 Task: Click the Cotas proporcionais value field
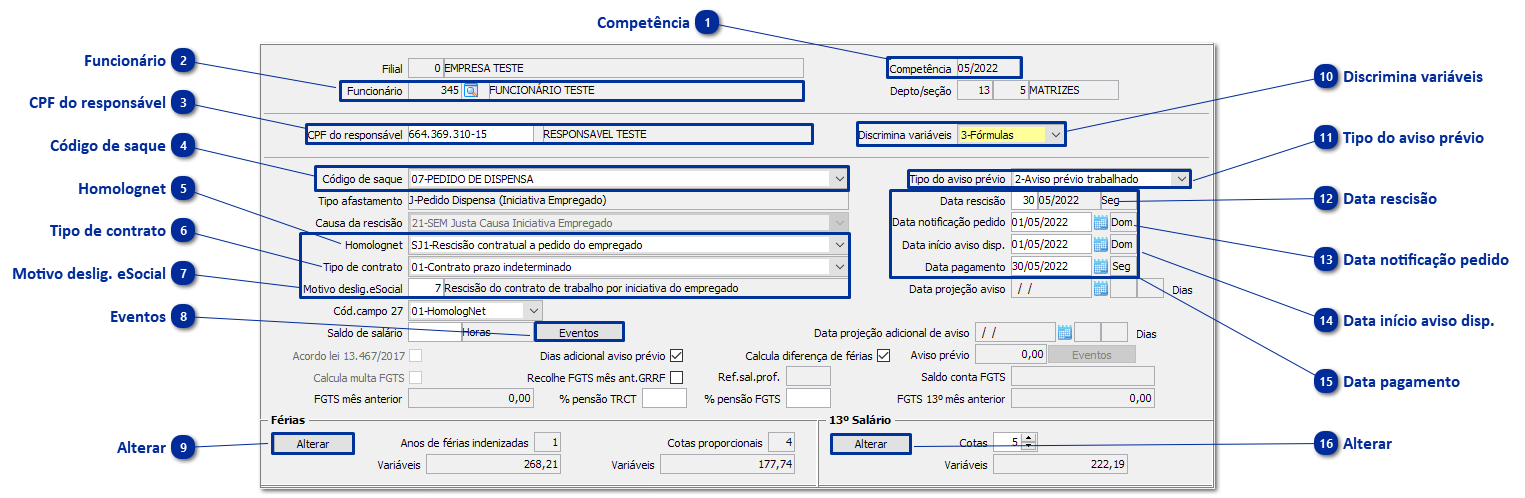[x=782, y=442]
